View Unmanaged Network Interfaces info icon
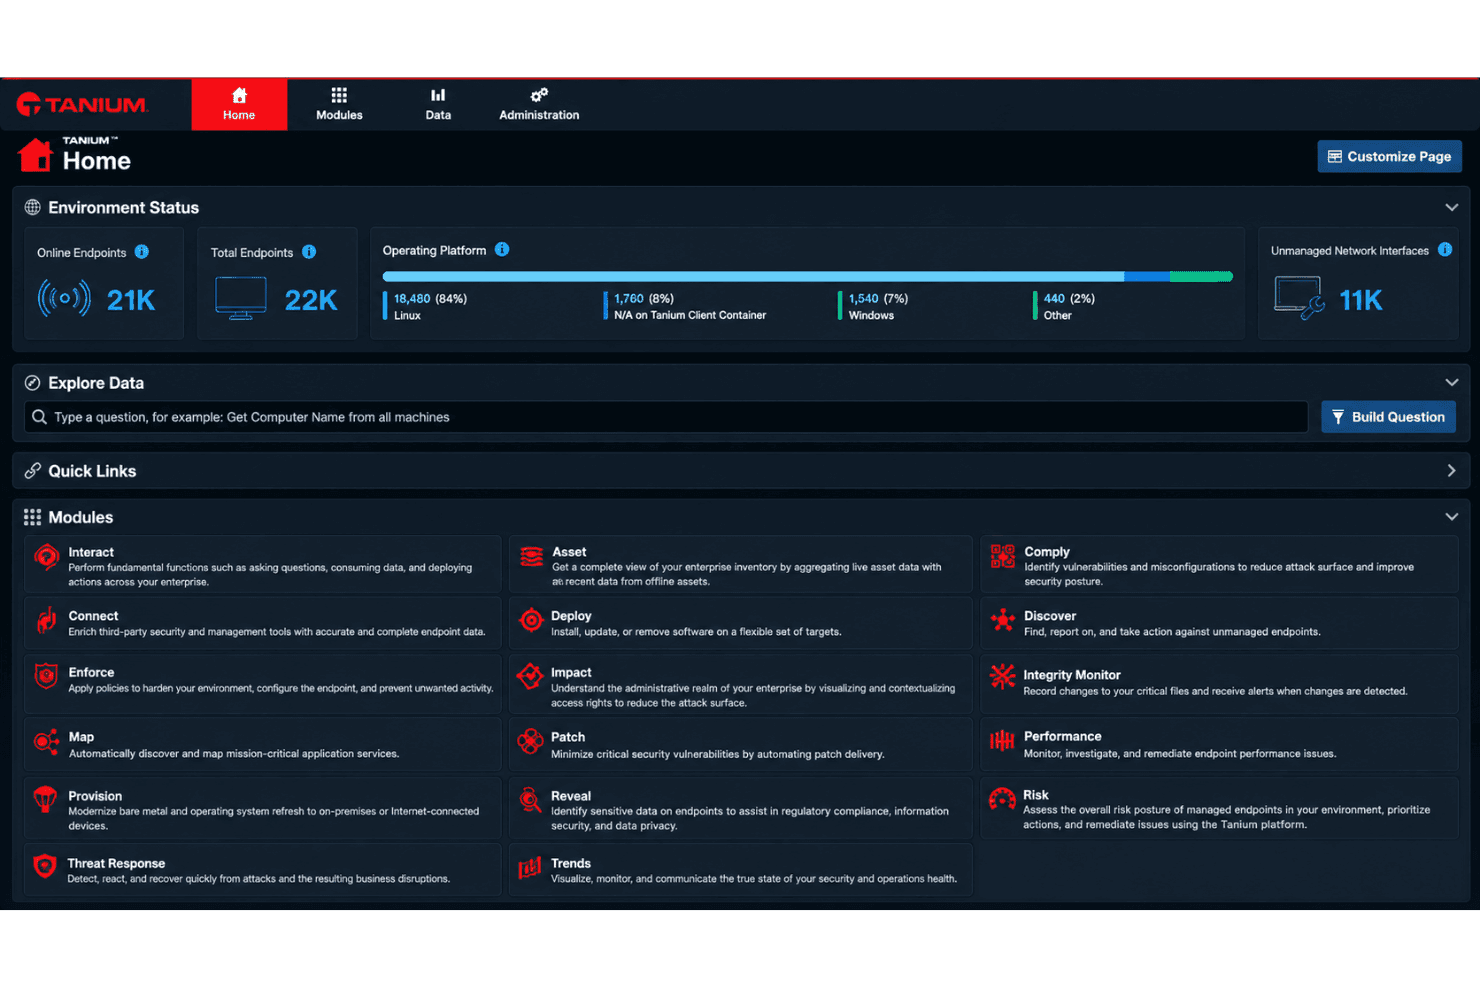 coord(1445,250)
